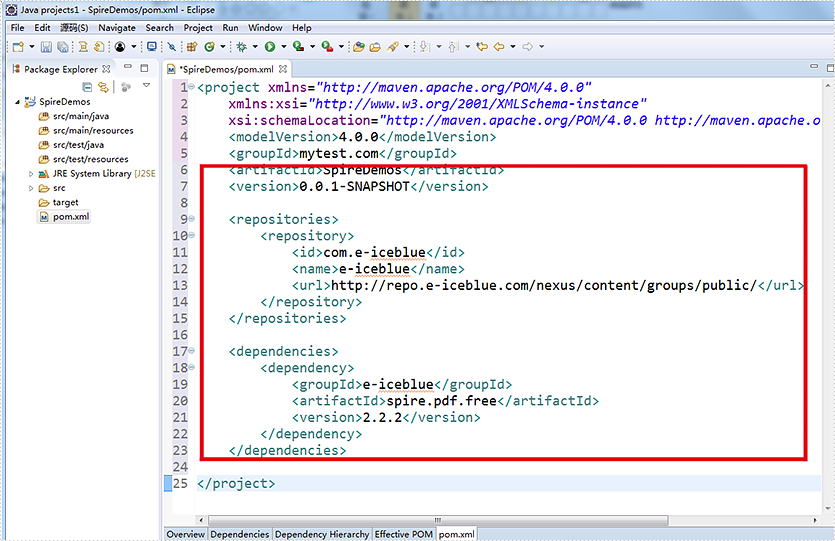The height and width of the screenshot is (541, 835).
Task: Fold the repositories element at line 9
Action: pos(192,219)
